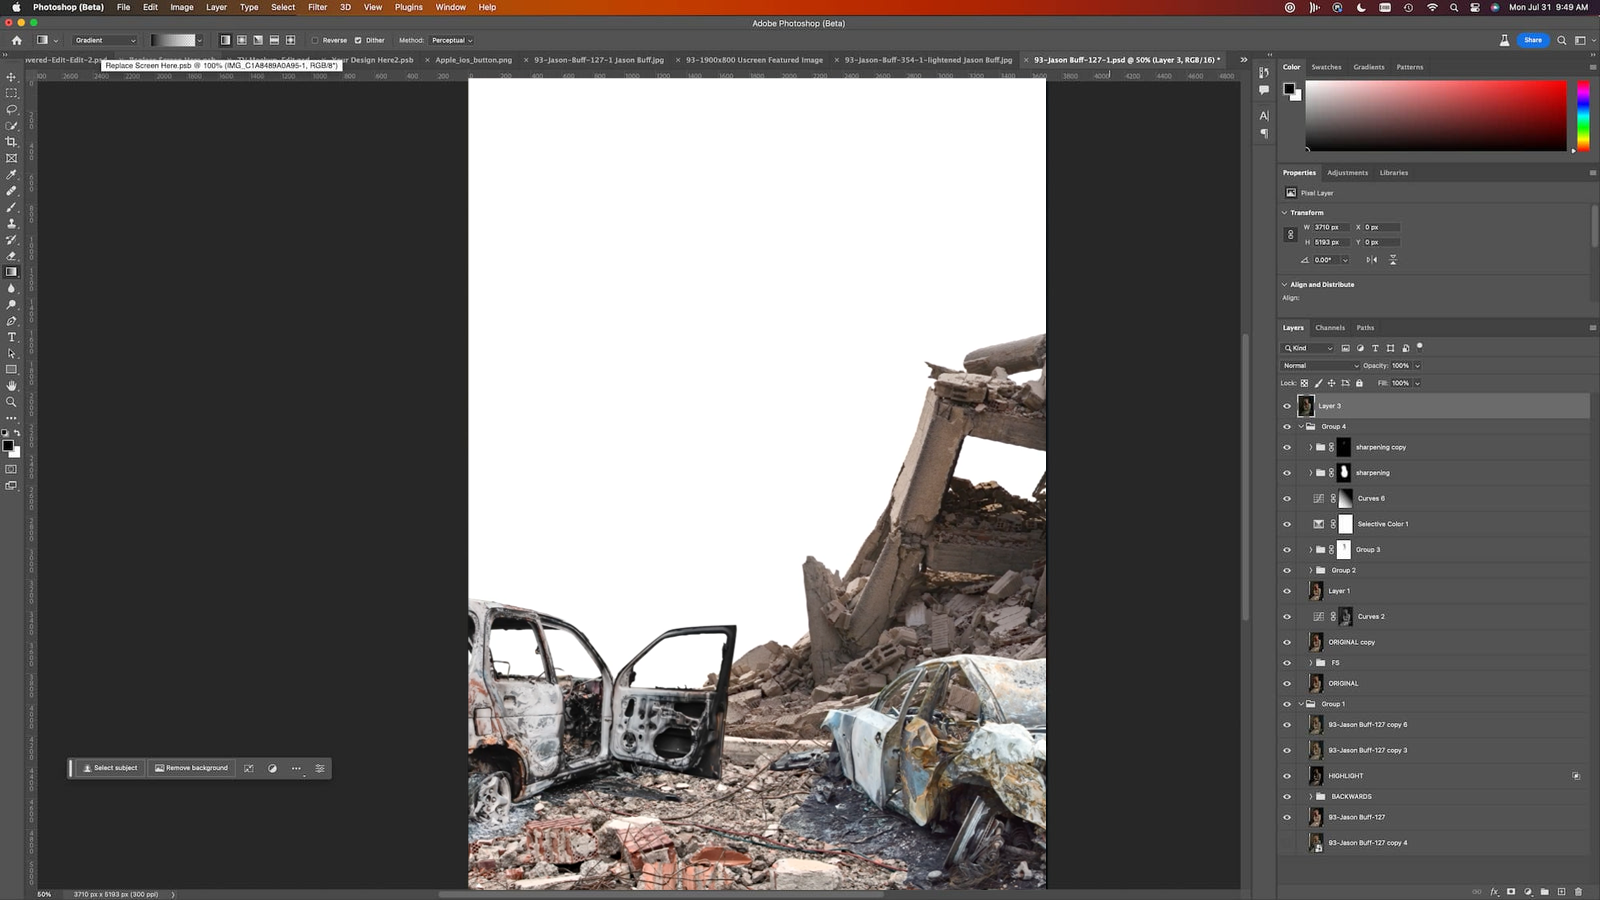This screenshot has height=900, width=1600.
Task: Choose the Horizontal Type tool
Action: click(x=12, y=337)
